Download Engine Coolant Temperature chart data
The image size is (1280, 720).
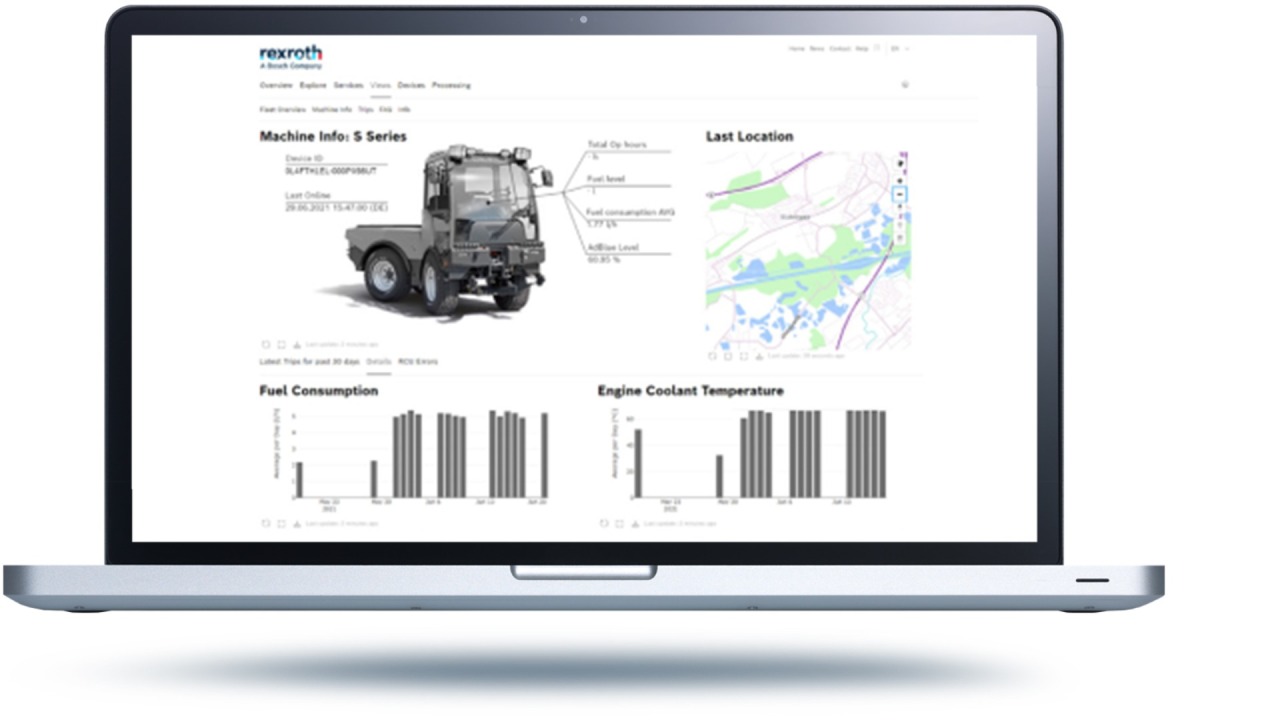coord(634,523)
